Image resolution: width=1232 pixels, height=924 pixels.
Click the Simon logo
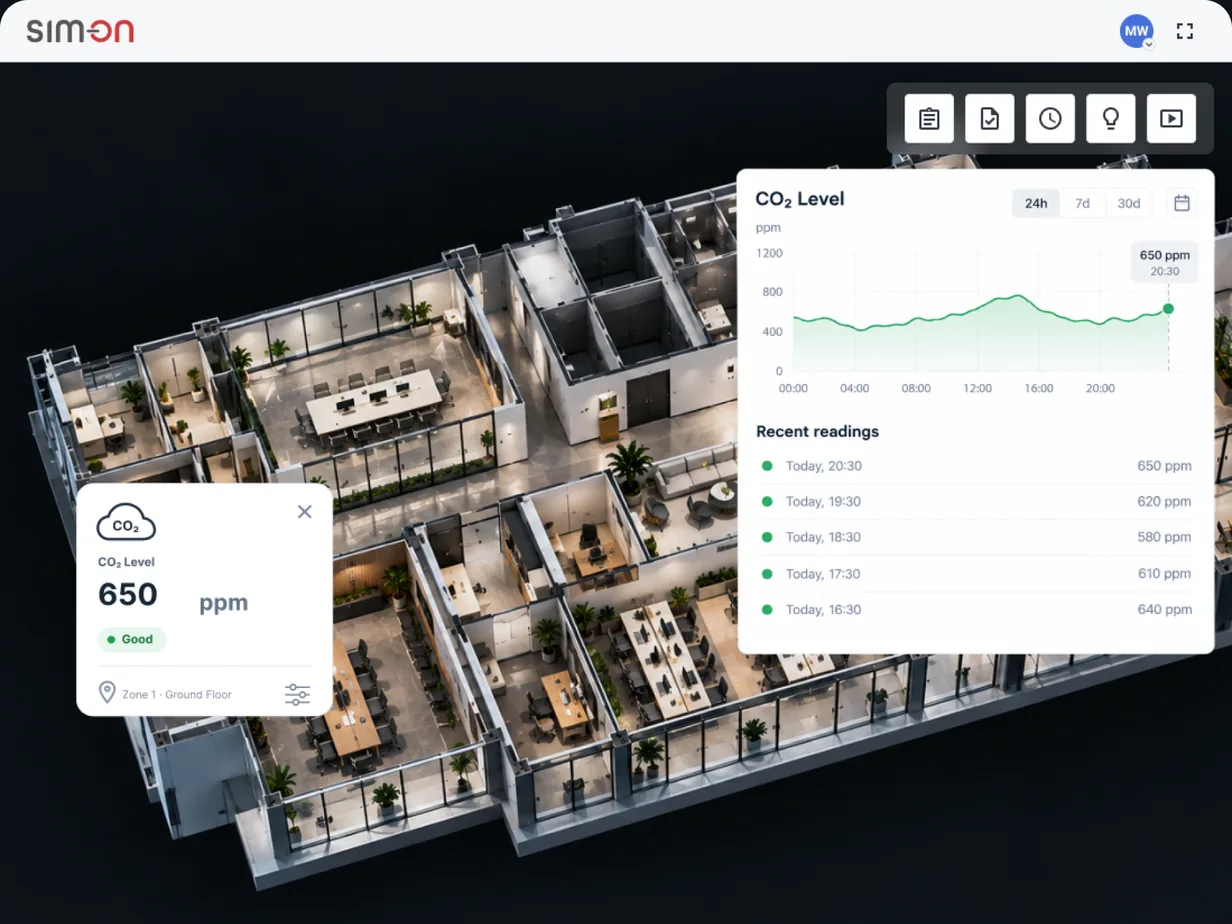[80, 31]
